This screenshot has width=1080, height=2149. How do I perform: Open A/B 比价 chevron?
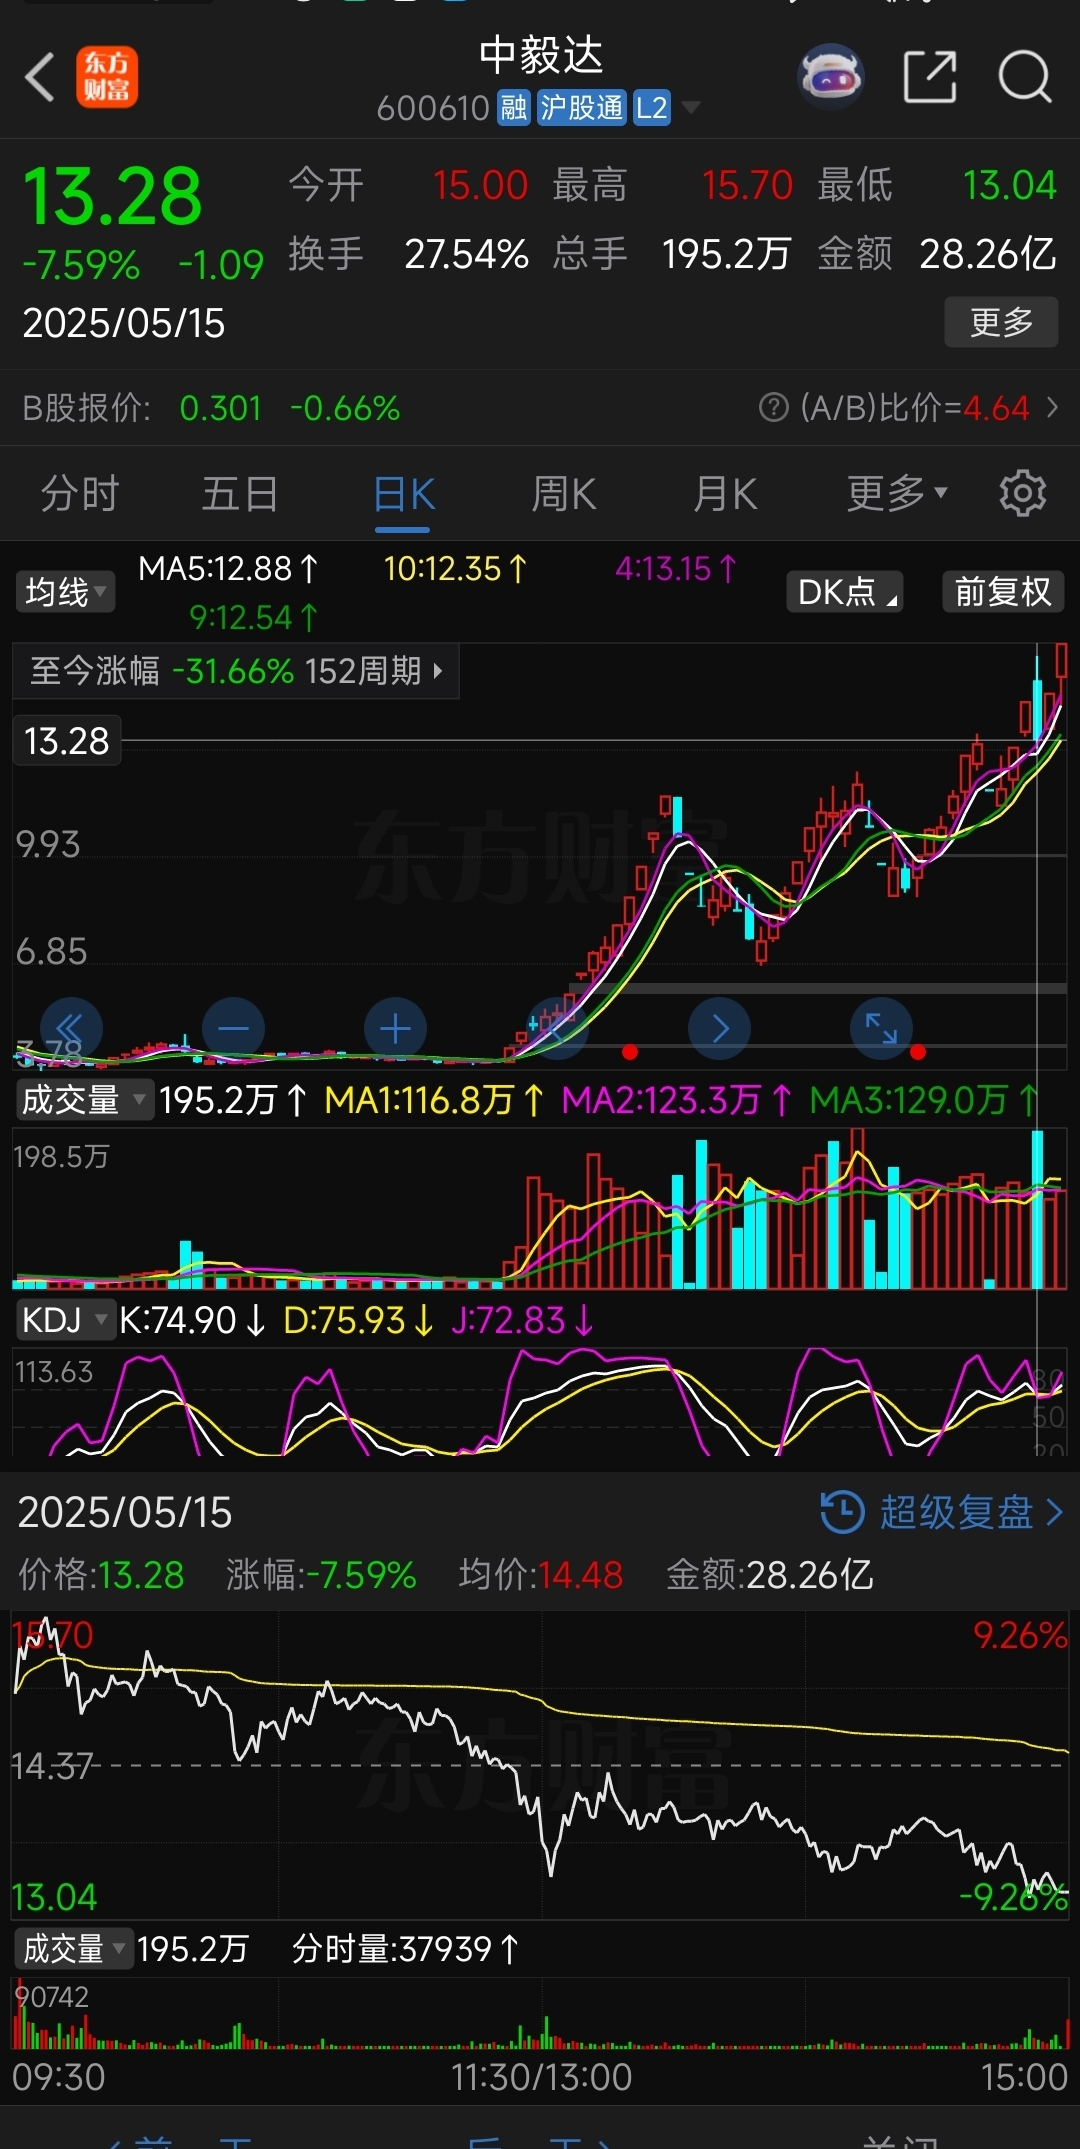[x=1052, y=407]
